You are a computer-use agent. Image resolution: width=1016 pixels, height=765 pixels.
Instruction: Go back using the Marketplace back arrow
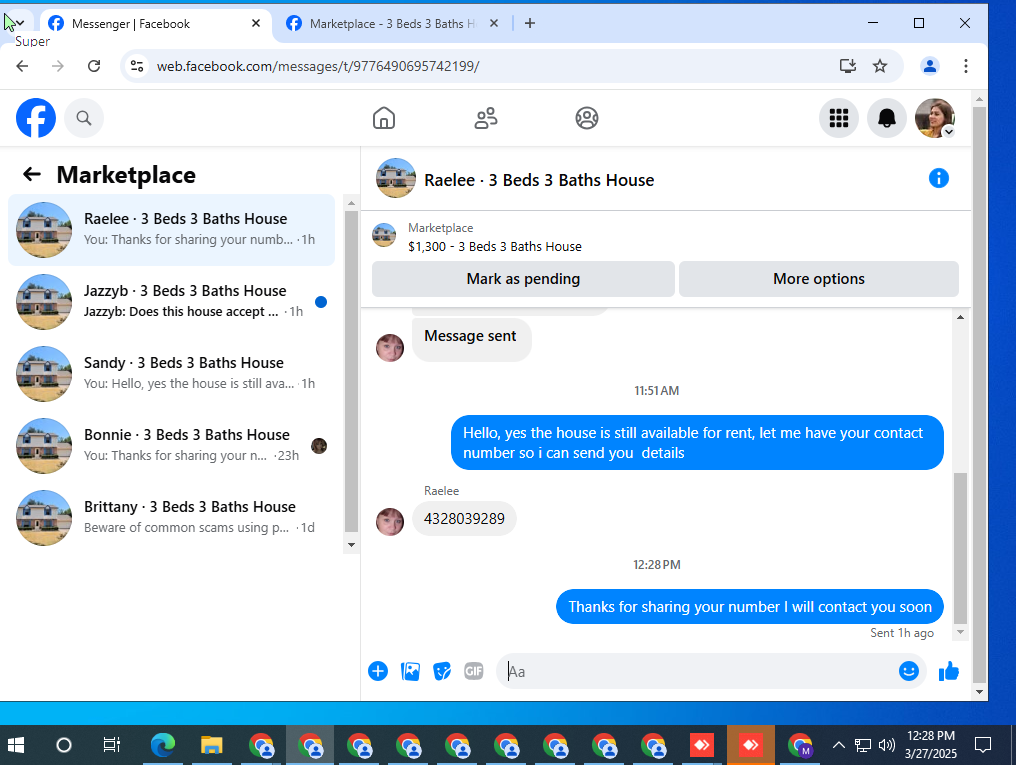32,174
